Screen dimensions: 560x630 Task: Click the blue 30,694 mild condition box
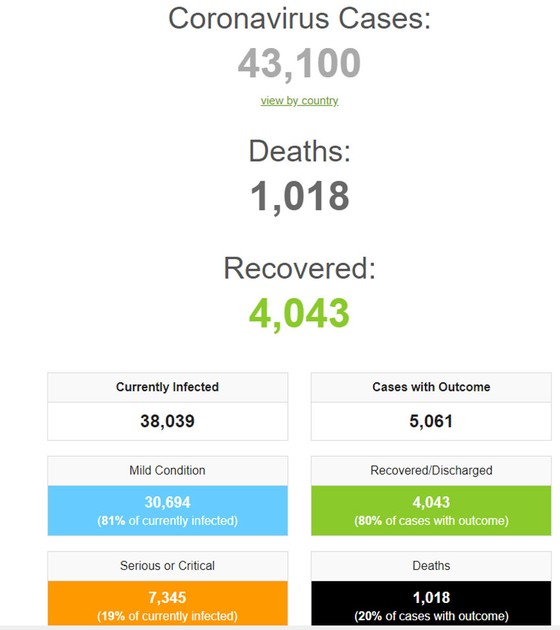click(168, 511)
